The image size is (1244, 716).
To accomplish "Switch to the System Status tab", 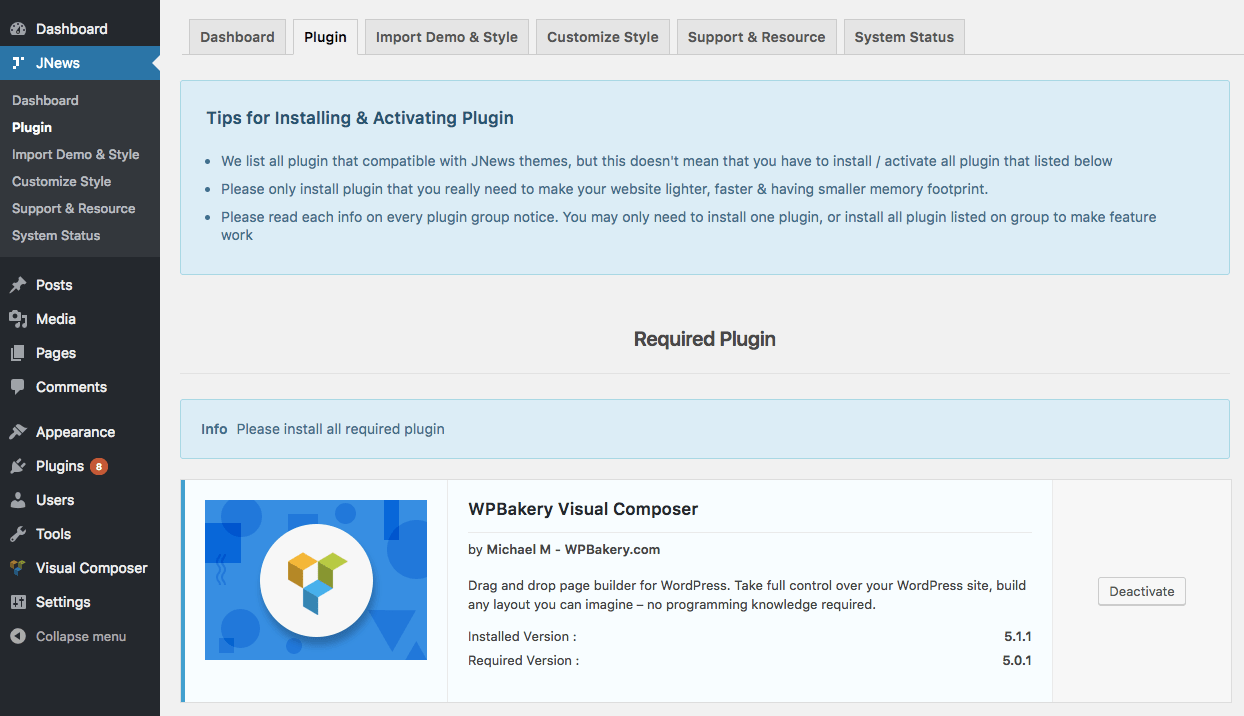I will point(904,37).
